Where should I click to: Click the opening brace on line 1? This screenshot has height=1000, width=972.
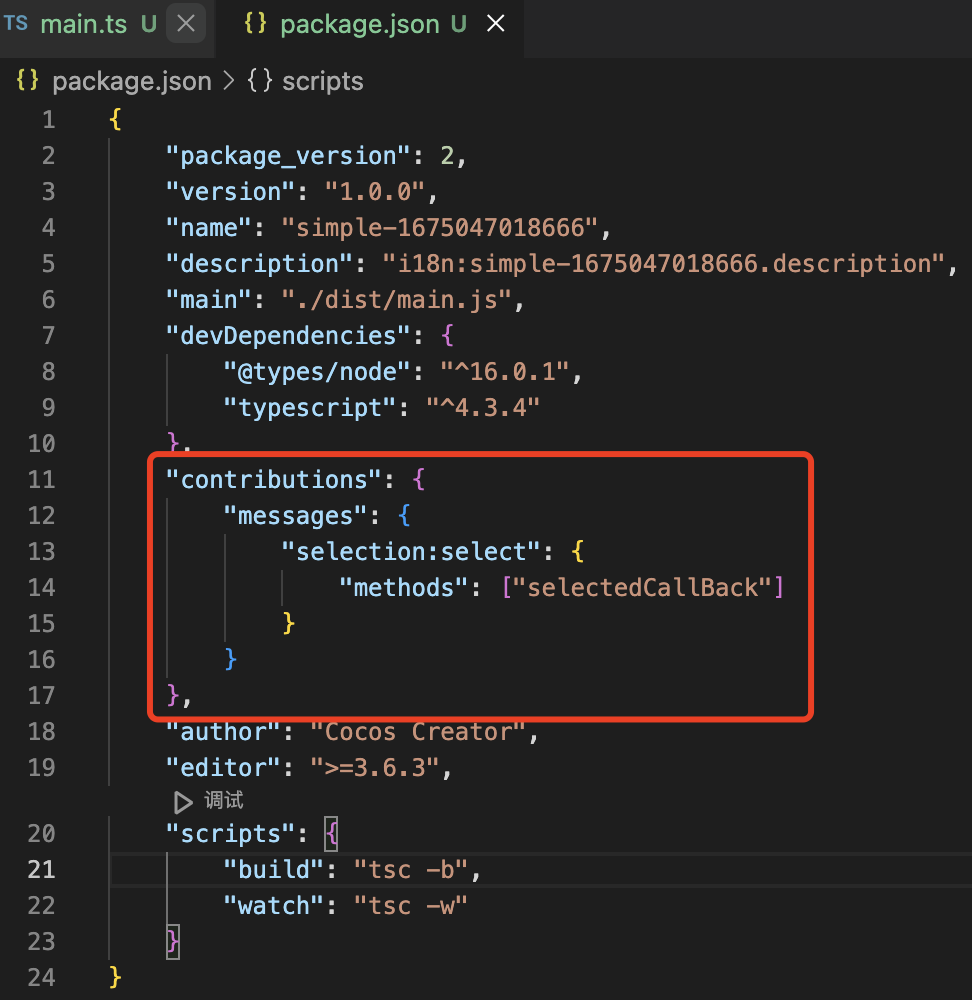[115, 119]
